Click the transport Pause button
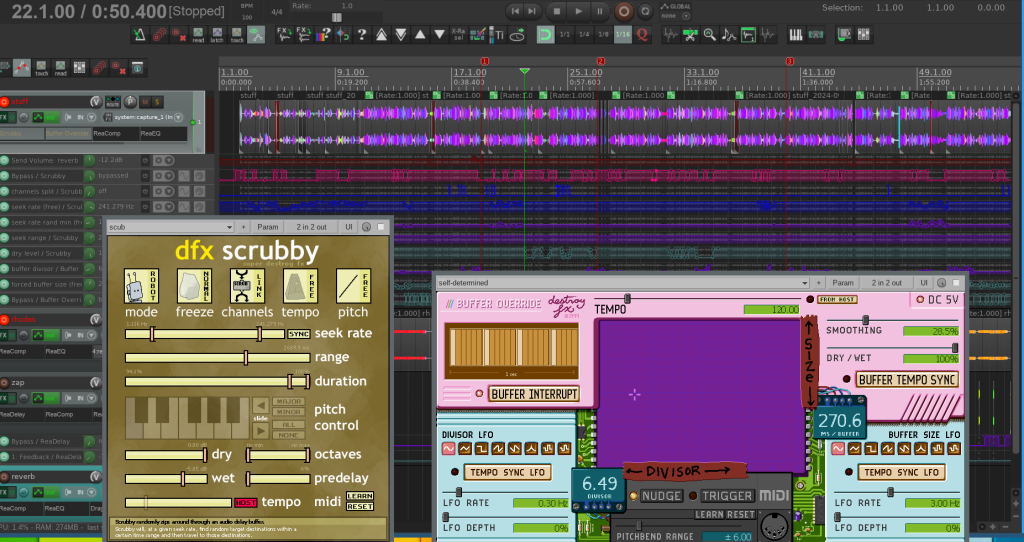Screen dimensions: 1024x542 coord(600,10)
